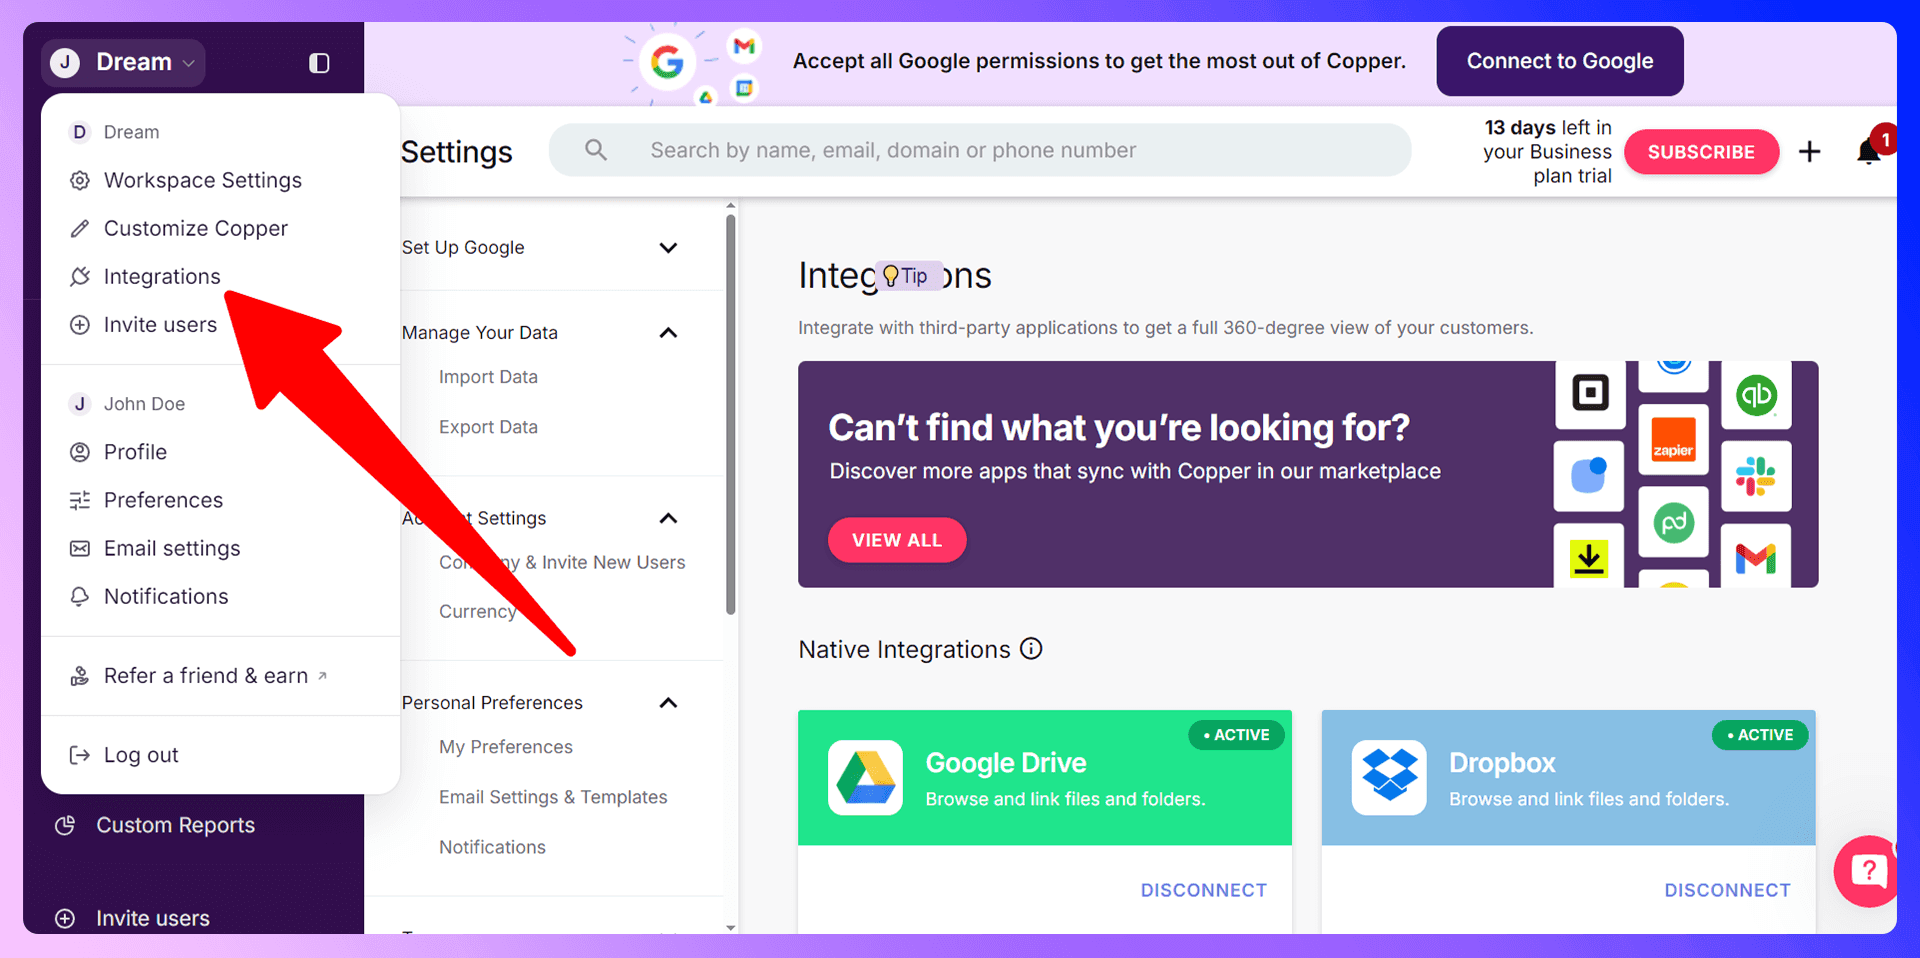
Task: Click Invite users in dropdown menu
Action: pos(160,324)
